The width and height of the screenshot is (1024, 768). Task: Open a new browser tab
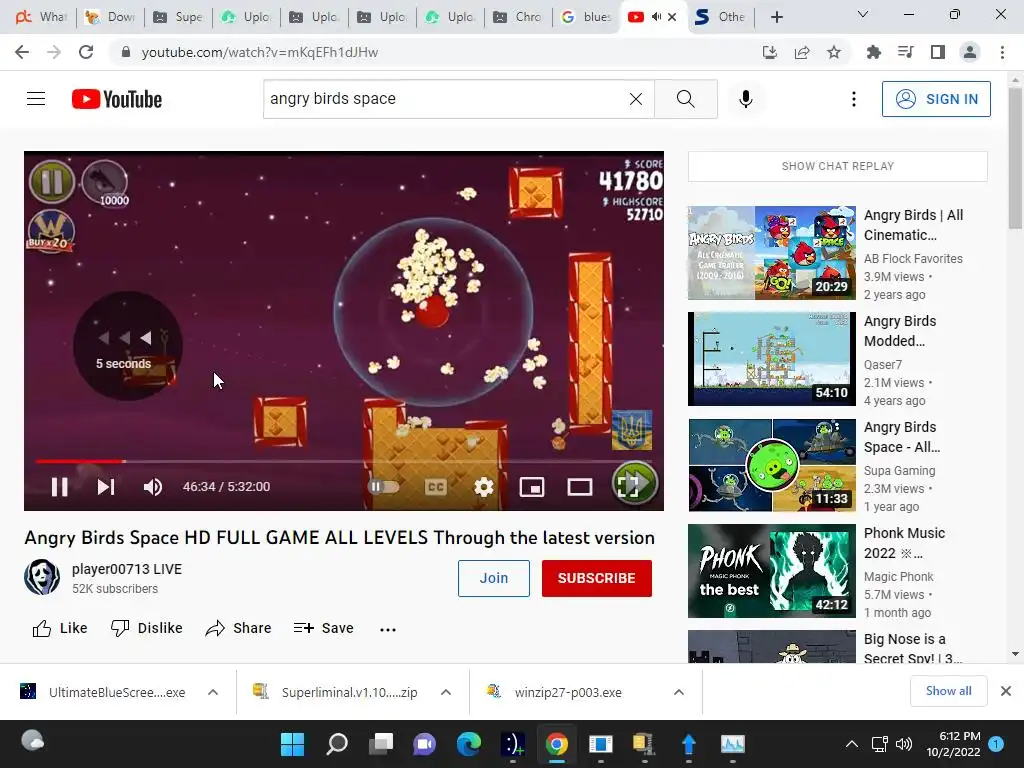pos(776,17)
